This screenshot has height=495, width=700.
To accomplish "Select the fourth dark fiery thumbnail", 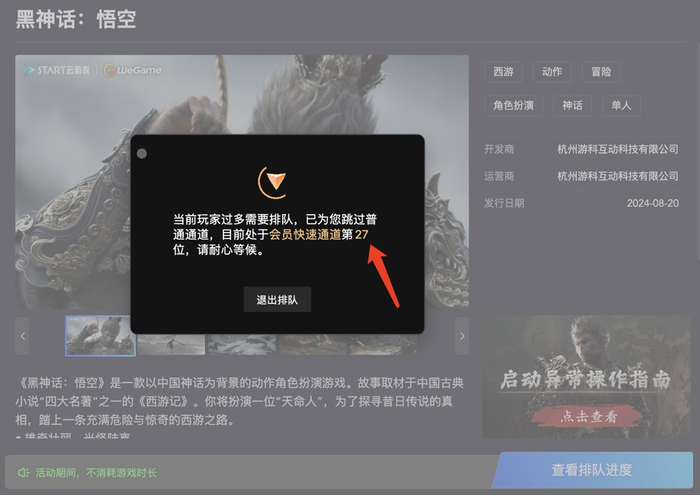I will (312, 345).
